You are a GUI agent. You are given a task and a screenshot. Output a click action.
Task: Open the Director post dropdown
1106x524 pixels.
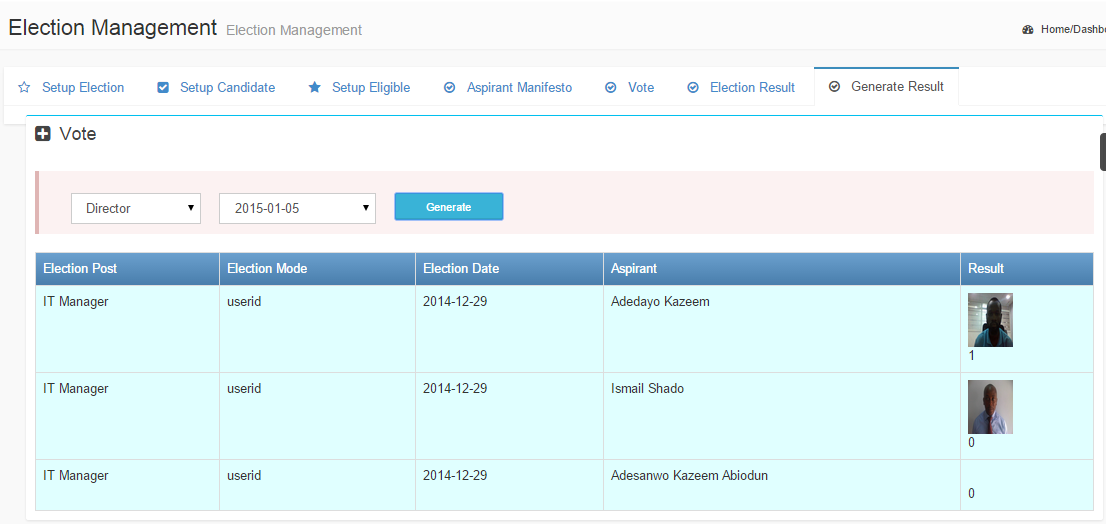(136, 208)
